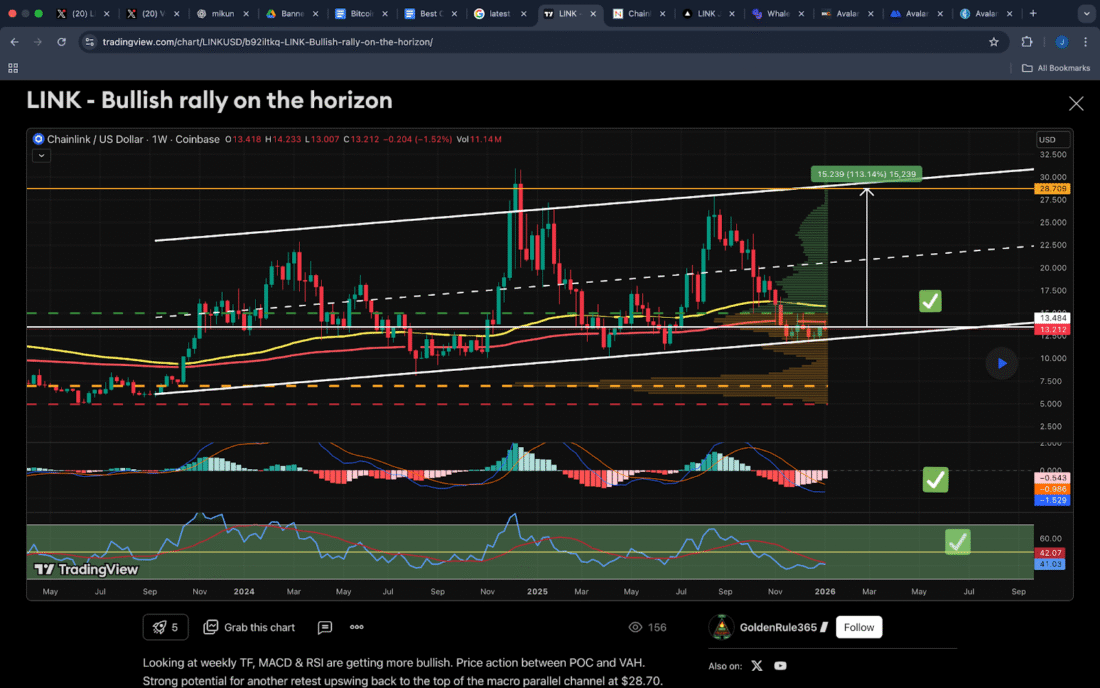Screen dimensions: 1100x688
Task: Click the green 15.239 (113.14%) measure label
Action: [x=866, y=174]
